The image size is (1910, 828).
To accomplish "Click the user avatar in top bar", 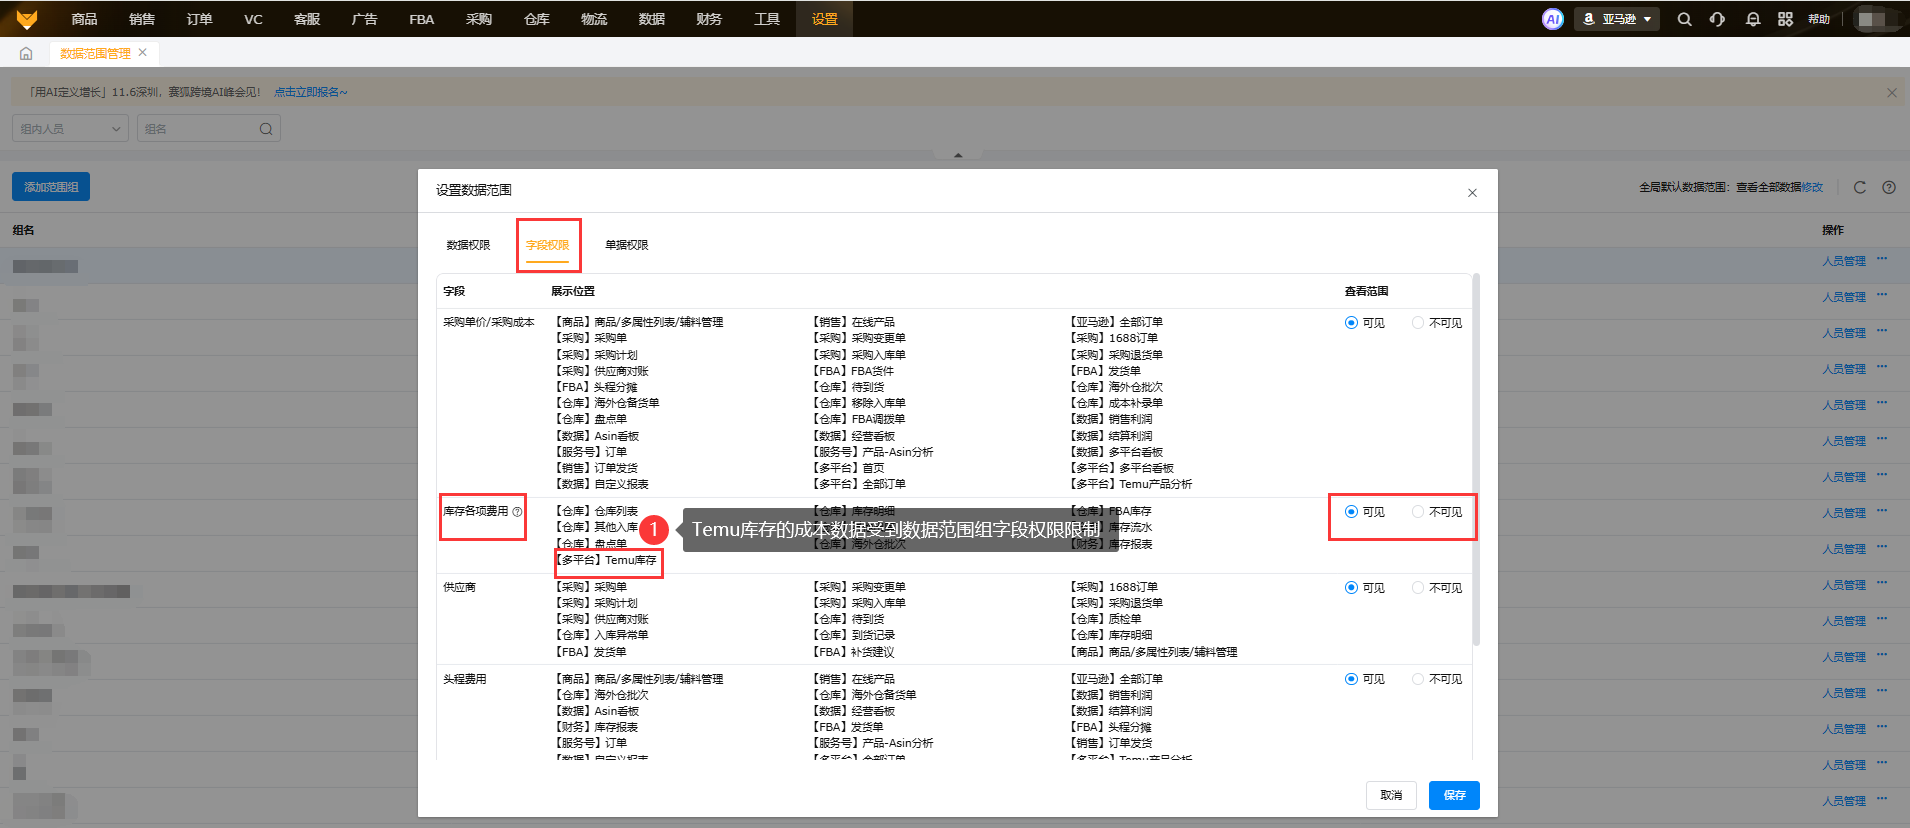I will 1872,19.
